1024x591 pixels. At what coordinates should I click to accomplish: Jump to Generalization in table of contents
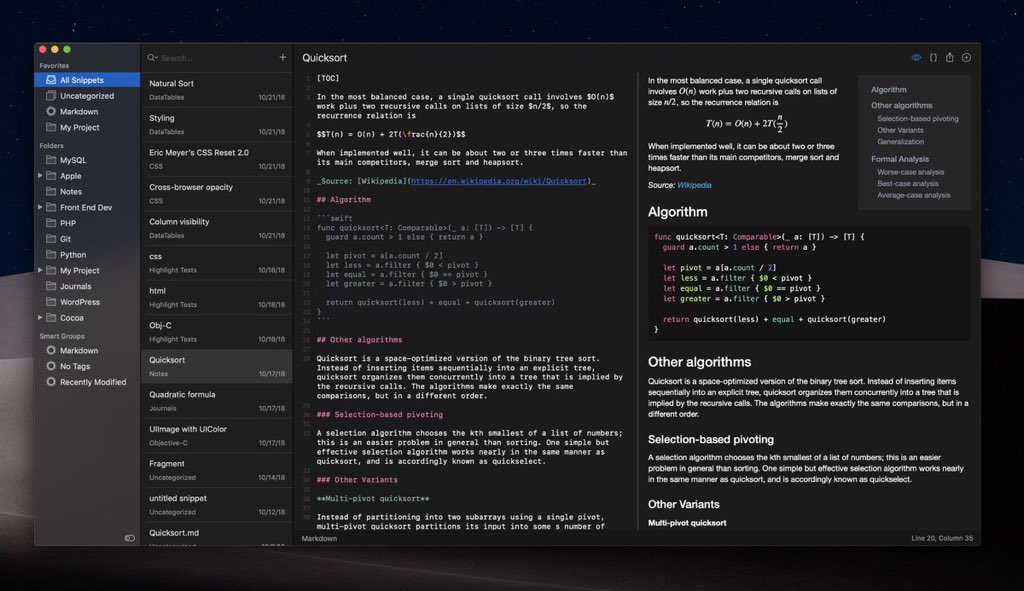pyautogui.click(x=900, y=142)
